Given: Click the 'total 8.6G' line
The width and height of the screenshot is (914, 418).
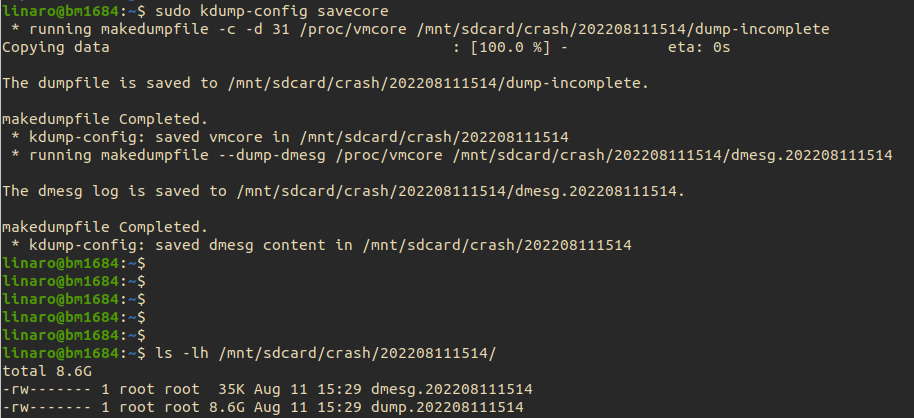Looking at the screenshot, I should click(x=47, y=371).
